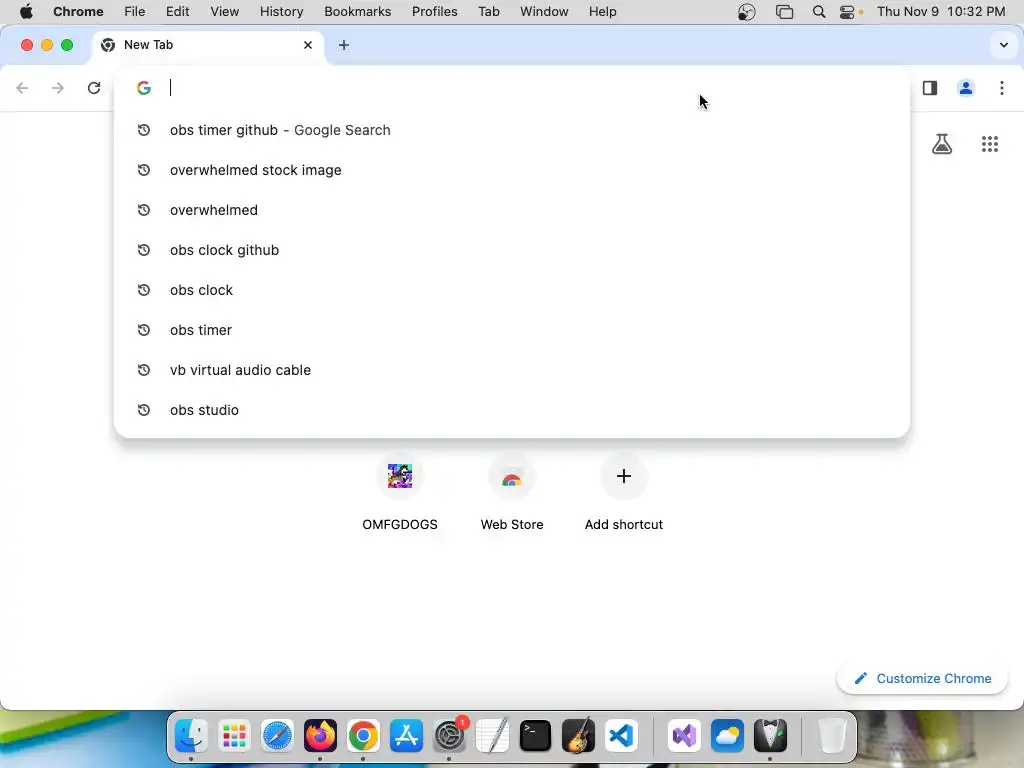
Task: Open Launchpad from the Dock
Action: point(234,736)
